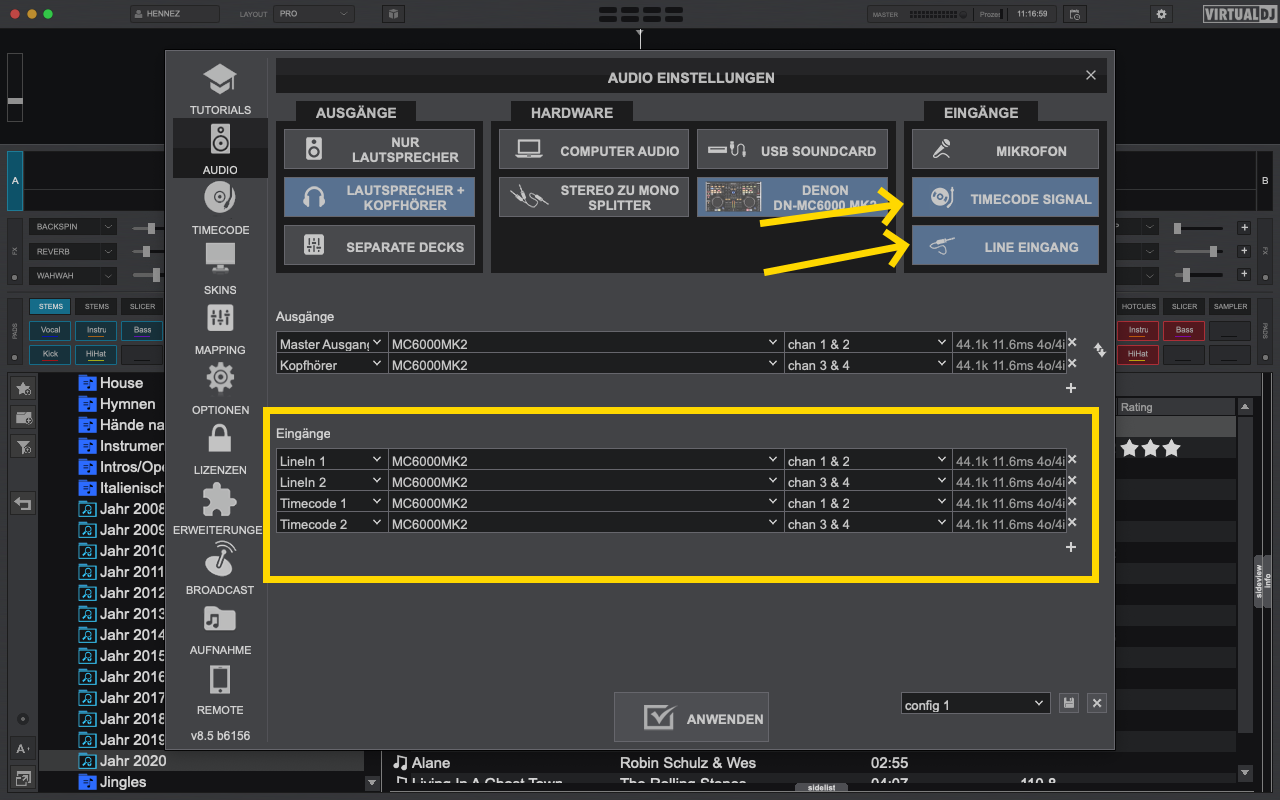Click the Anwenden apply button
This screenshot has width=1280, height=800.
point(691,717)
